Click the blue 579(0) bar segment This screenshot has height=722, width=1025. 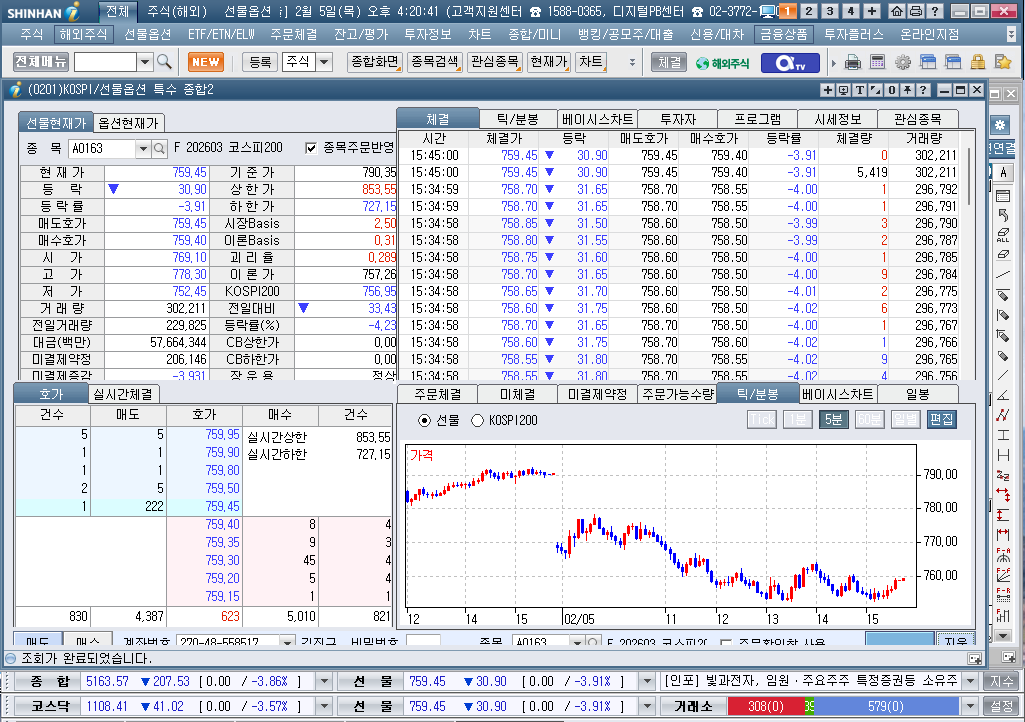point(886,706)
